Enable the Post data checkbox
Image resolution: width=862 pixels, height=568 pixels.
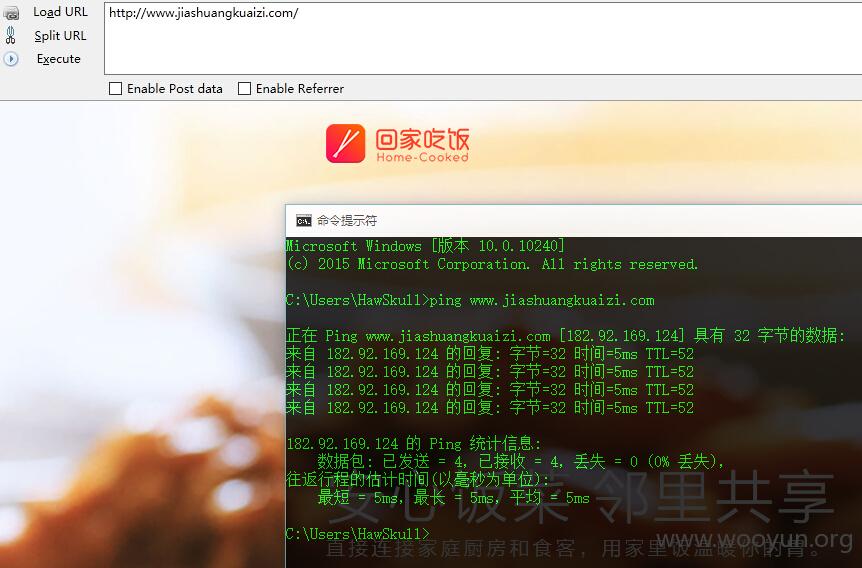115,89
